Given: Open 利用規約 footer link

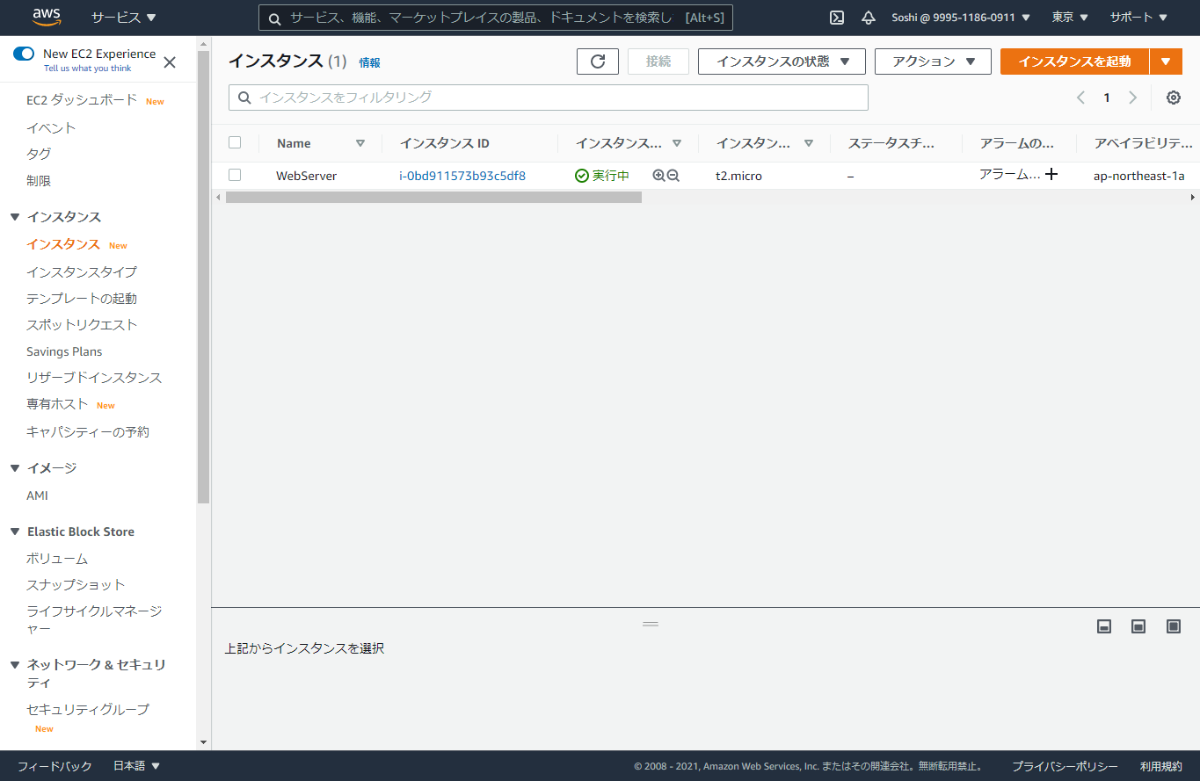Looking at the screenshot, I should [1161, 766].
